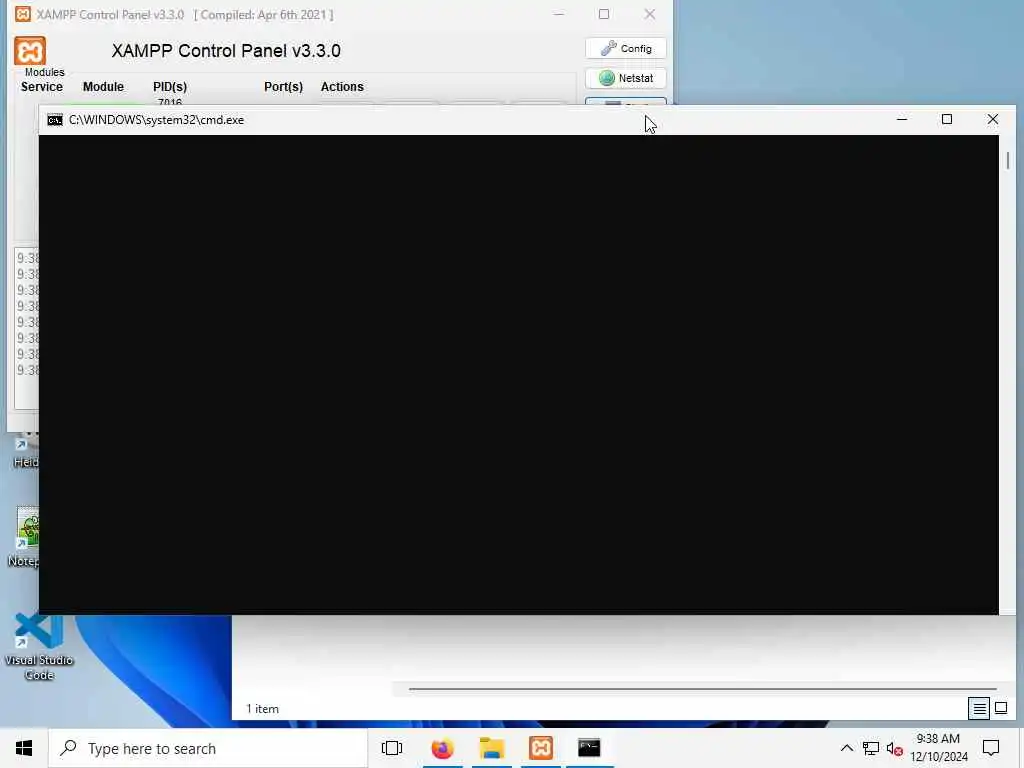Maximize the cmd.exe window
Viewport: 1024px width, 768px height.
pyautogui.click(x=947, y=120)
